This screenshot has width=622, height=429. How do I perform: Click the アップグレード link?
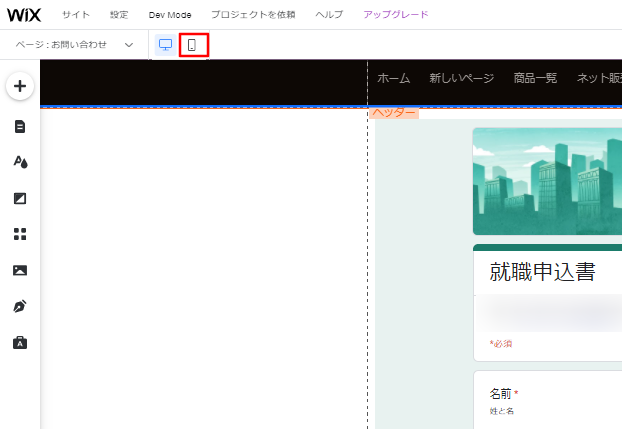[395, 15]
